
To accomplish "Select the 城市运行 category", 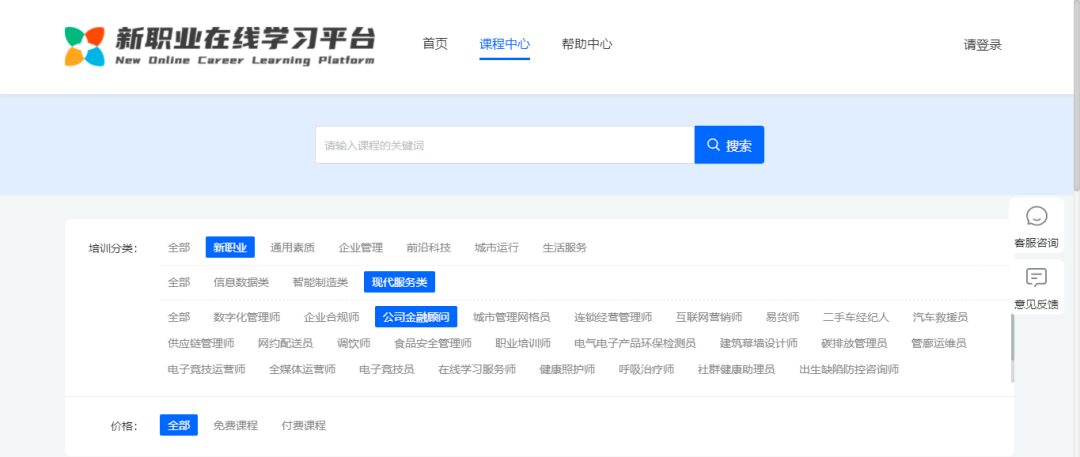I will (x=497, y=247).
